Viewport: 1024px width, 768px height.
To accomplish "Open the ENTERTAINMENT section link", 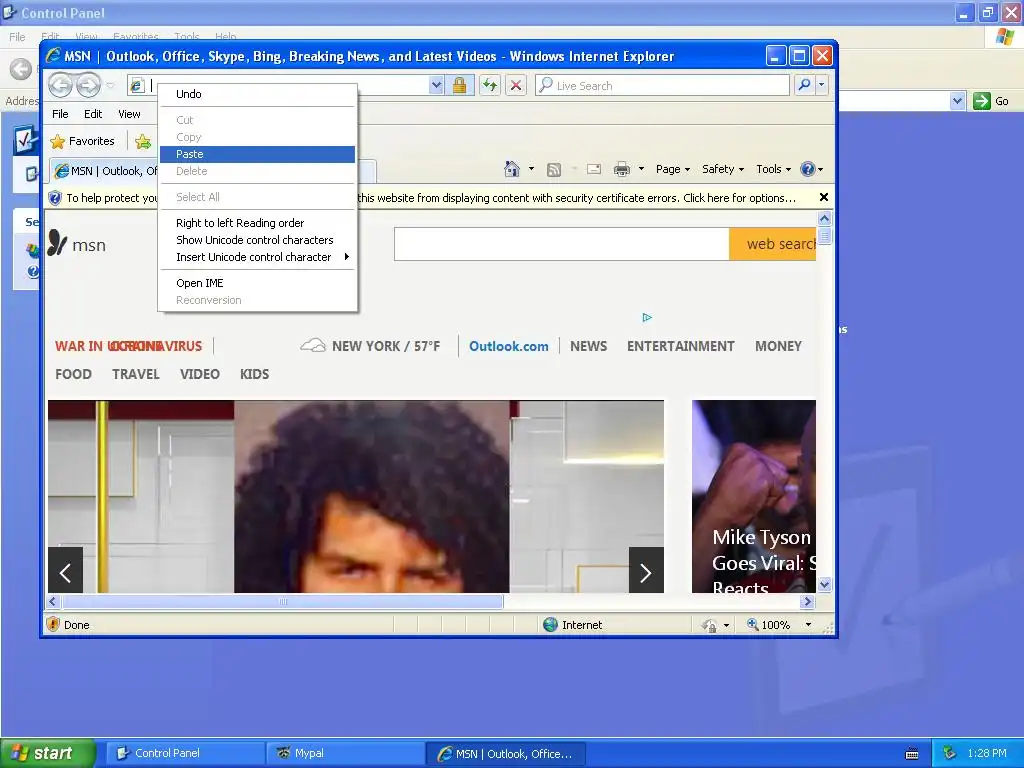I will point(680,346).
